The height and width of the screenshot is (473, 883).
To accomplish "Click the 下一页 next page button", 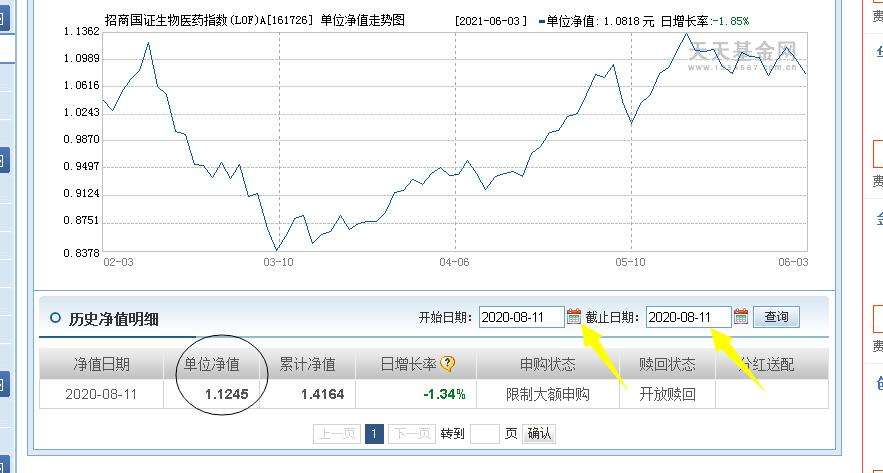I will (411, 434).
